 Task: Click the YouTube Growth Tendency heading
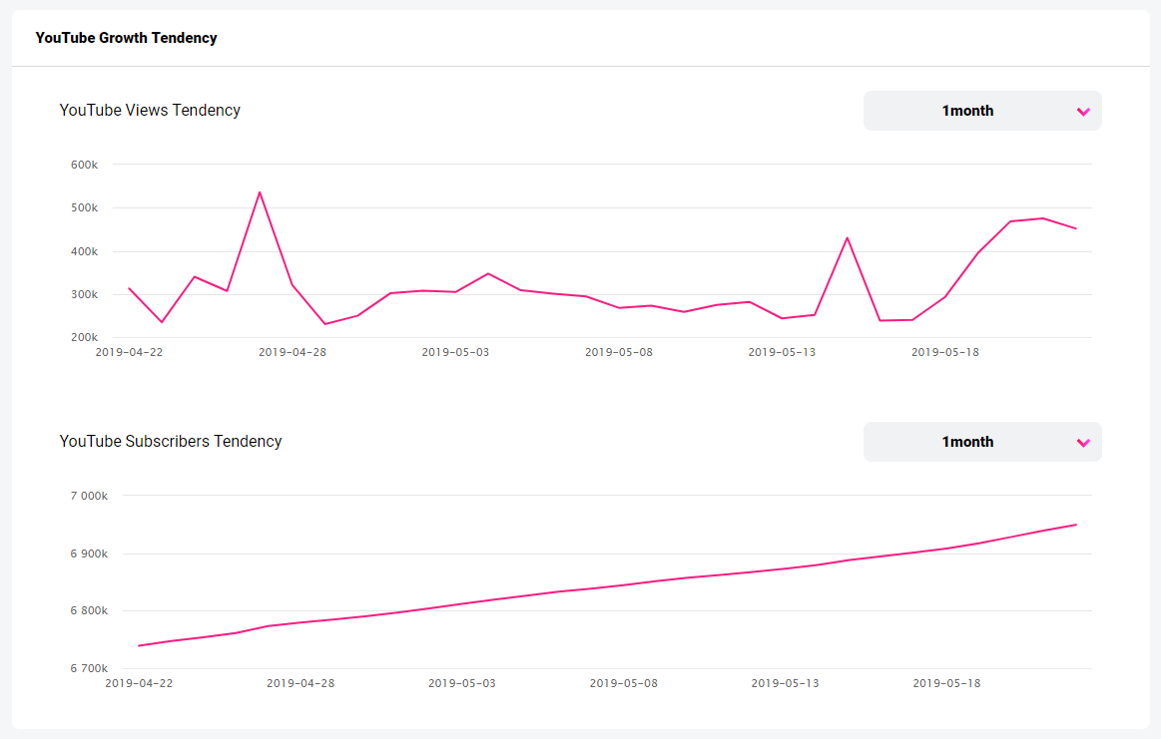click(126, 38)
